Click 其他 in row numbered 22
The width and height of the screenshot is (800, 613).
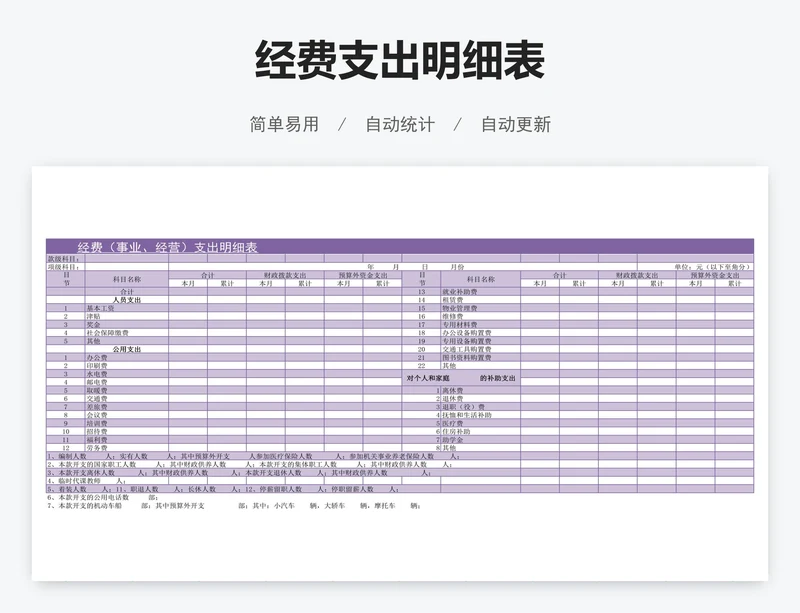(x=449, y=366)
